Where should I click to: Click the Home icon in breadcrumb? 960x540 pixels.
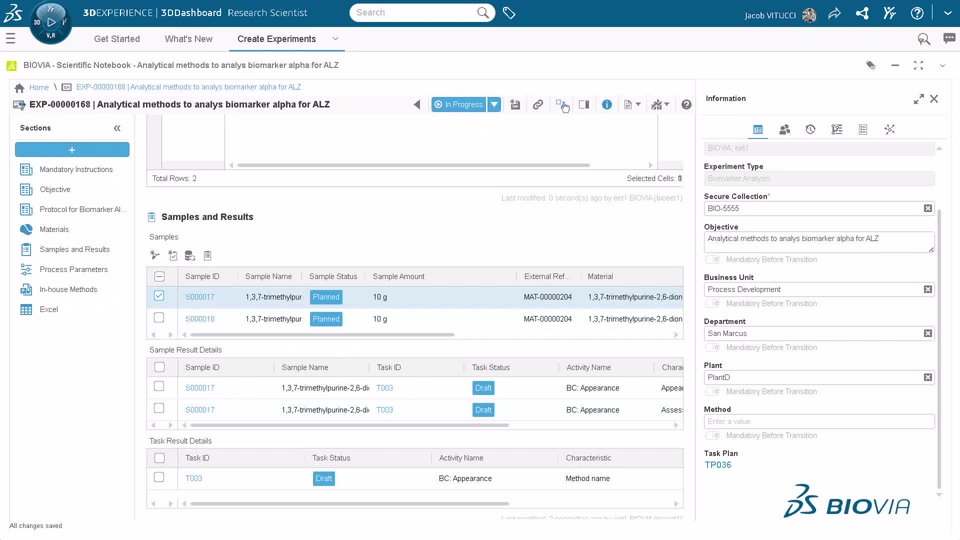point(20,88)
